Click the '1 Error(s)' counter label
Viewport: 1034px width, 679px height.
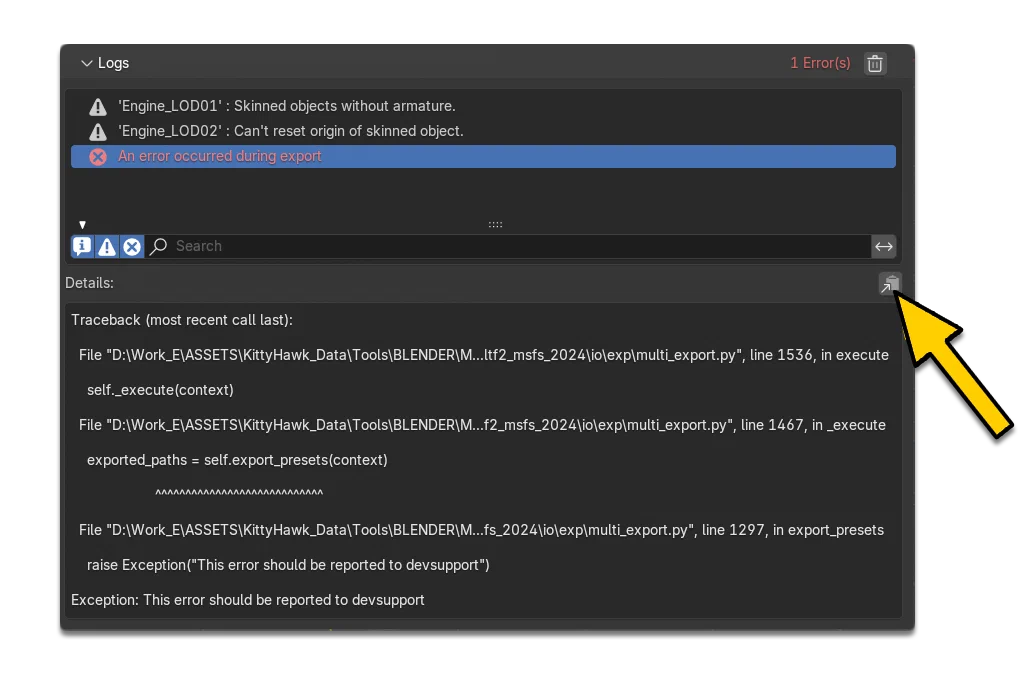[x=820, y=63]
